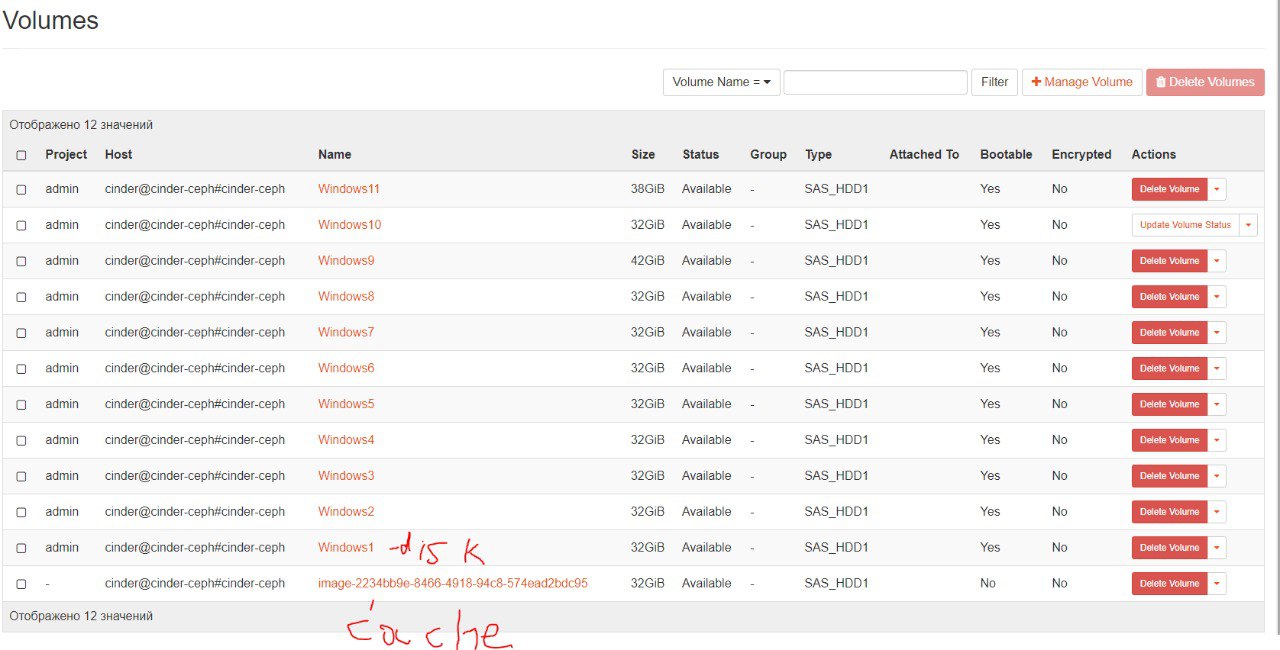Open the Volume Name filter dropdown
This screenshot has height=650, width=1280.
tap(722, 82)
